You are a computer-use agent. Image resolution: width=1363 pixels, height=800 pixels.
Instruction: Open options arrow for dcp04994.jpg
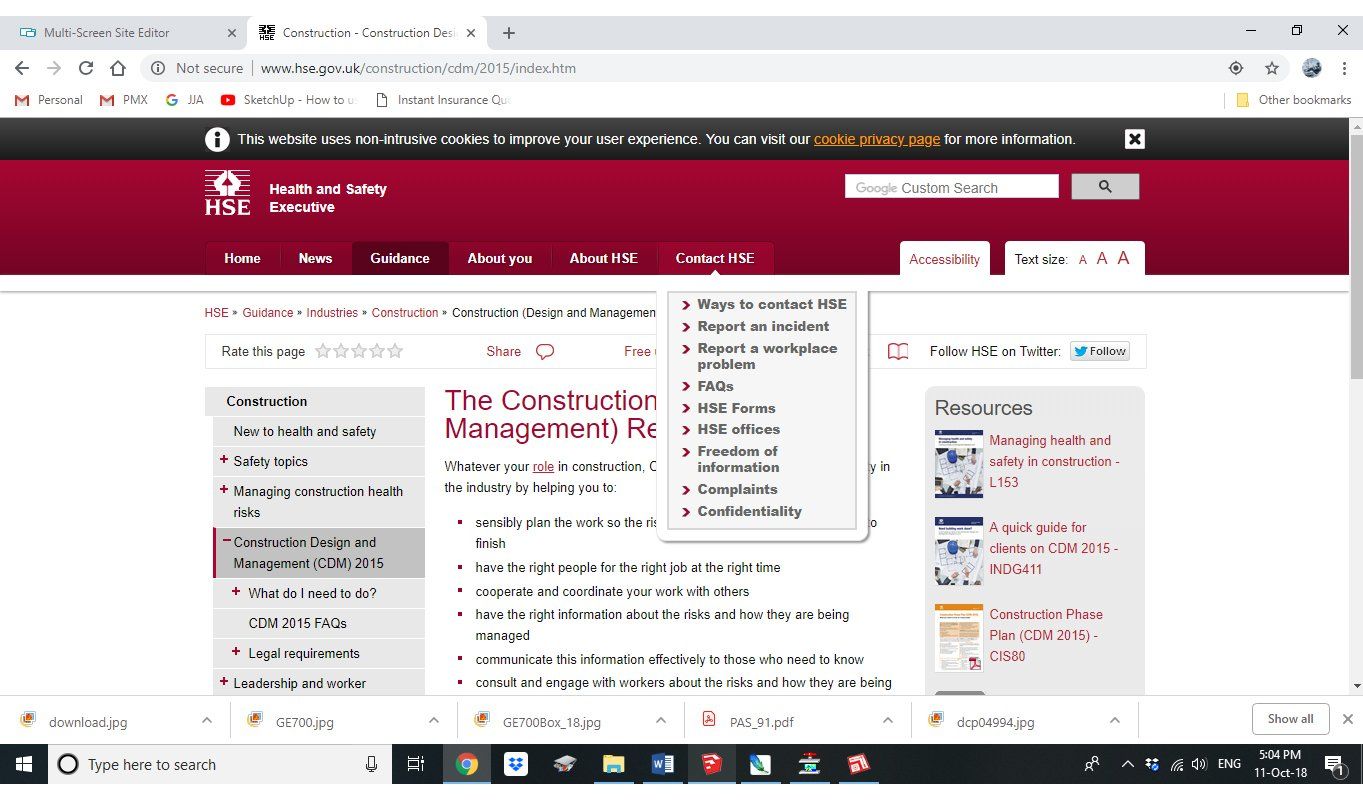click(x=1115, y=720)
